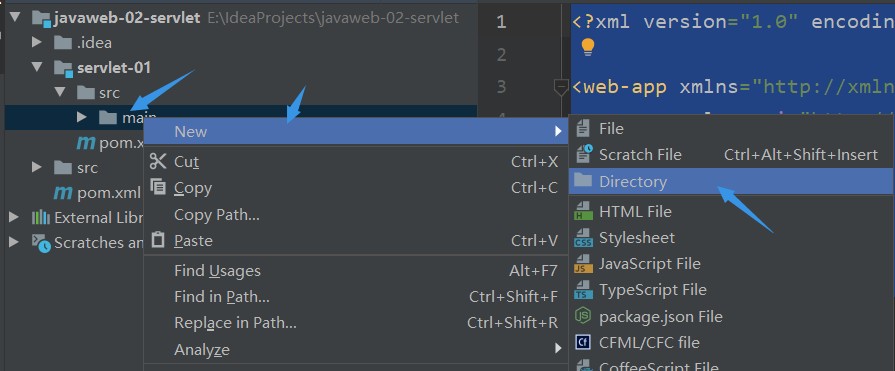Select the Stylesheet CSS icon
Viewport: 895px width, 371px height.
coord(583,237)
